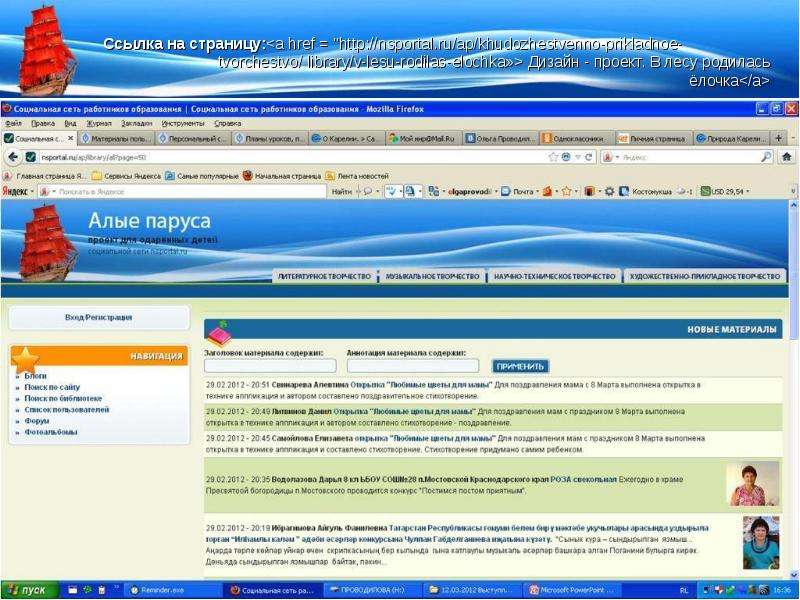Click the search magnifier icon in Yandex box

pos(766,157)
